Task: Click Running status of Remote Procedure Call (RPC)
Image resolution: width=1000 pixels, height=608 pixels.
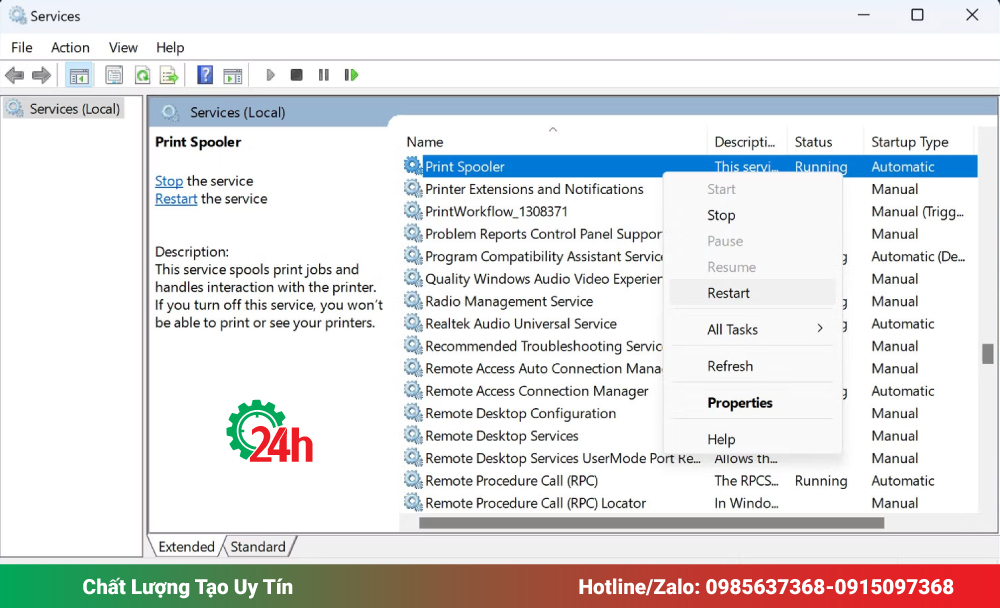Action: tap(821, 480)
